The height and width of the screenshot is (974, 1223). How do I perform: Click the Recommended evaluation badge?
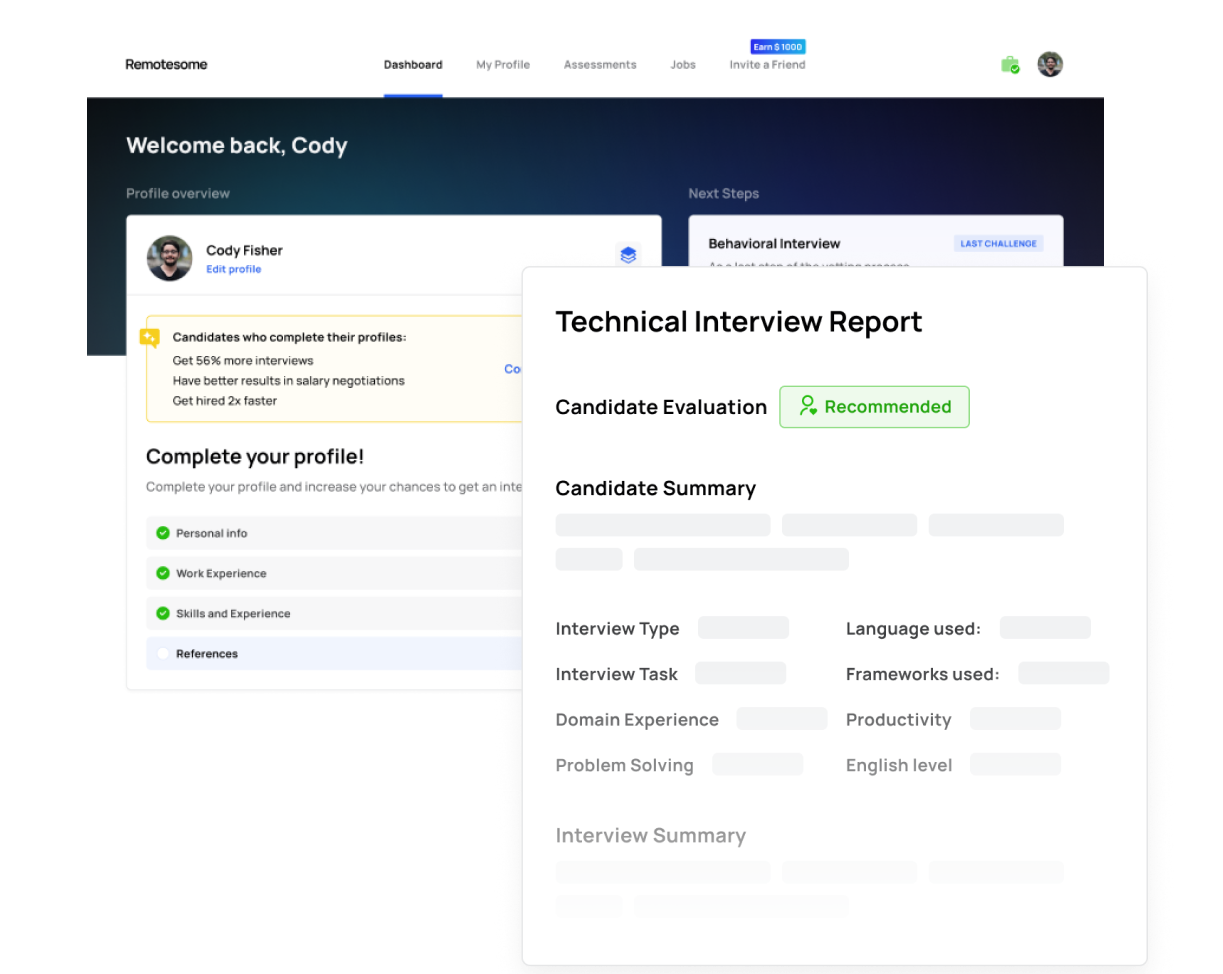874,407
